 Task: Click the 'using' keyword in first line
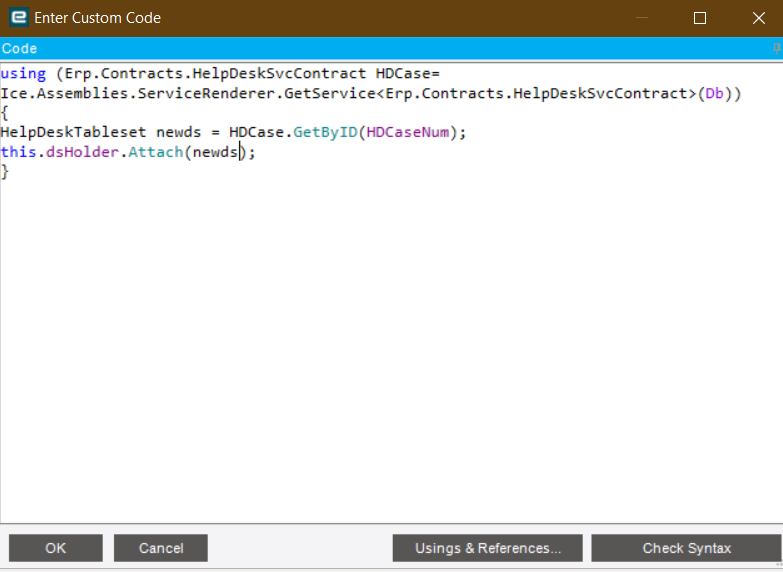click(x=23, y=74)
